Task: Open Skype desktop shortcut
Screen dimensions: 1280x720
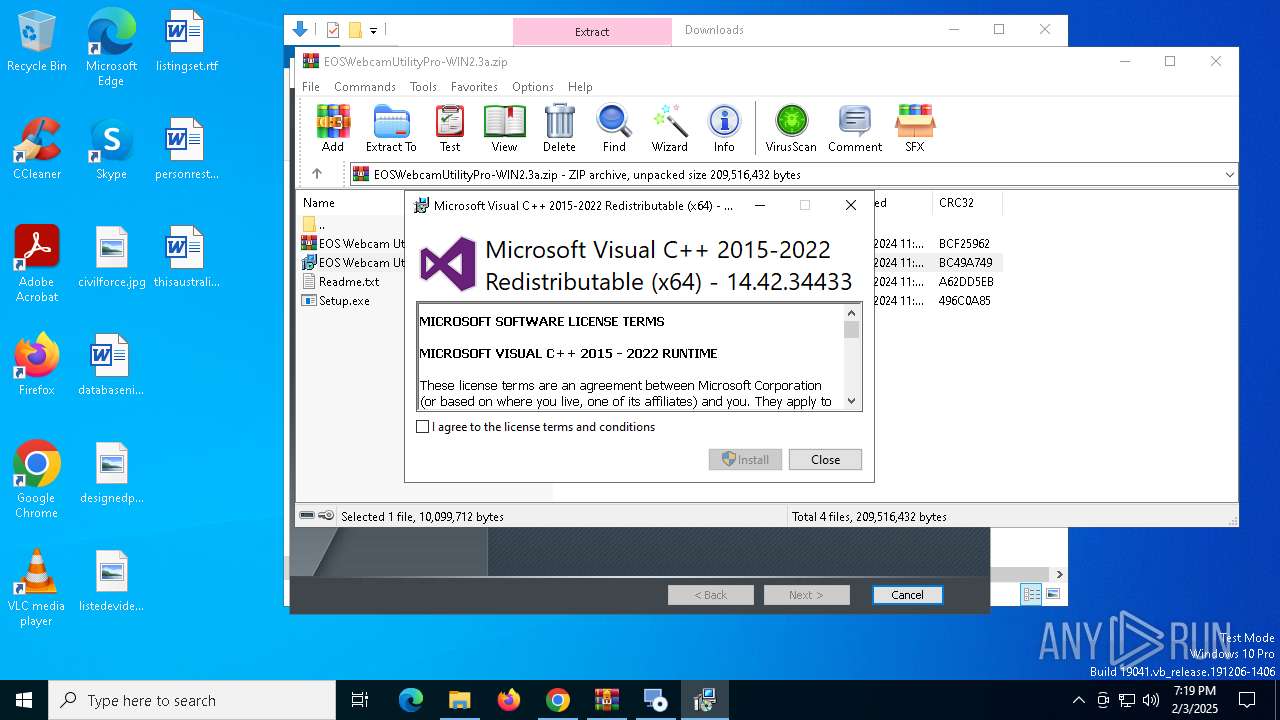Action: [111, 148]
